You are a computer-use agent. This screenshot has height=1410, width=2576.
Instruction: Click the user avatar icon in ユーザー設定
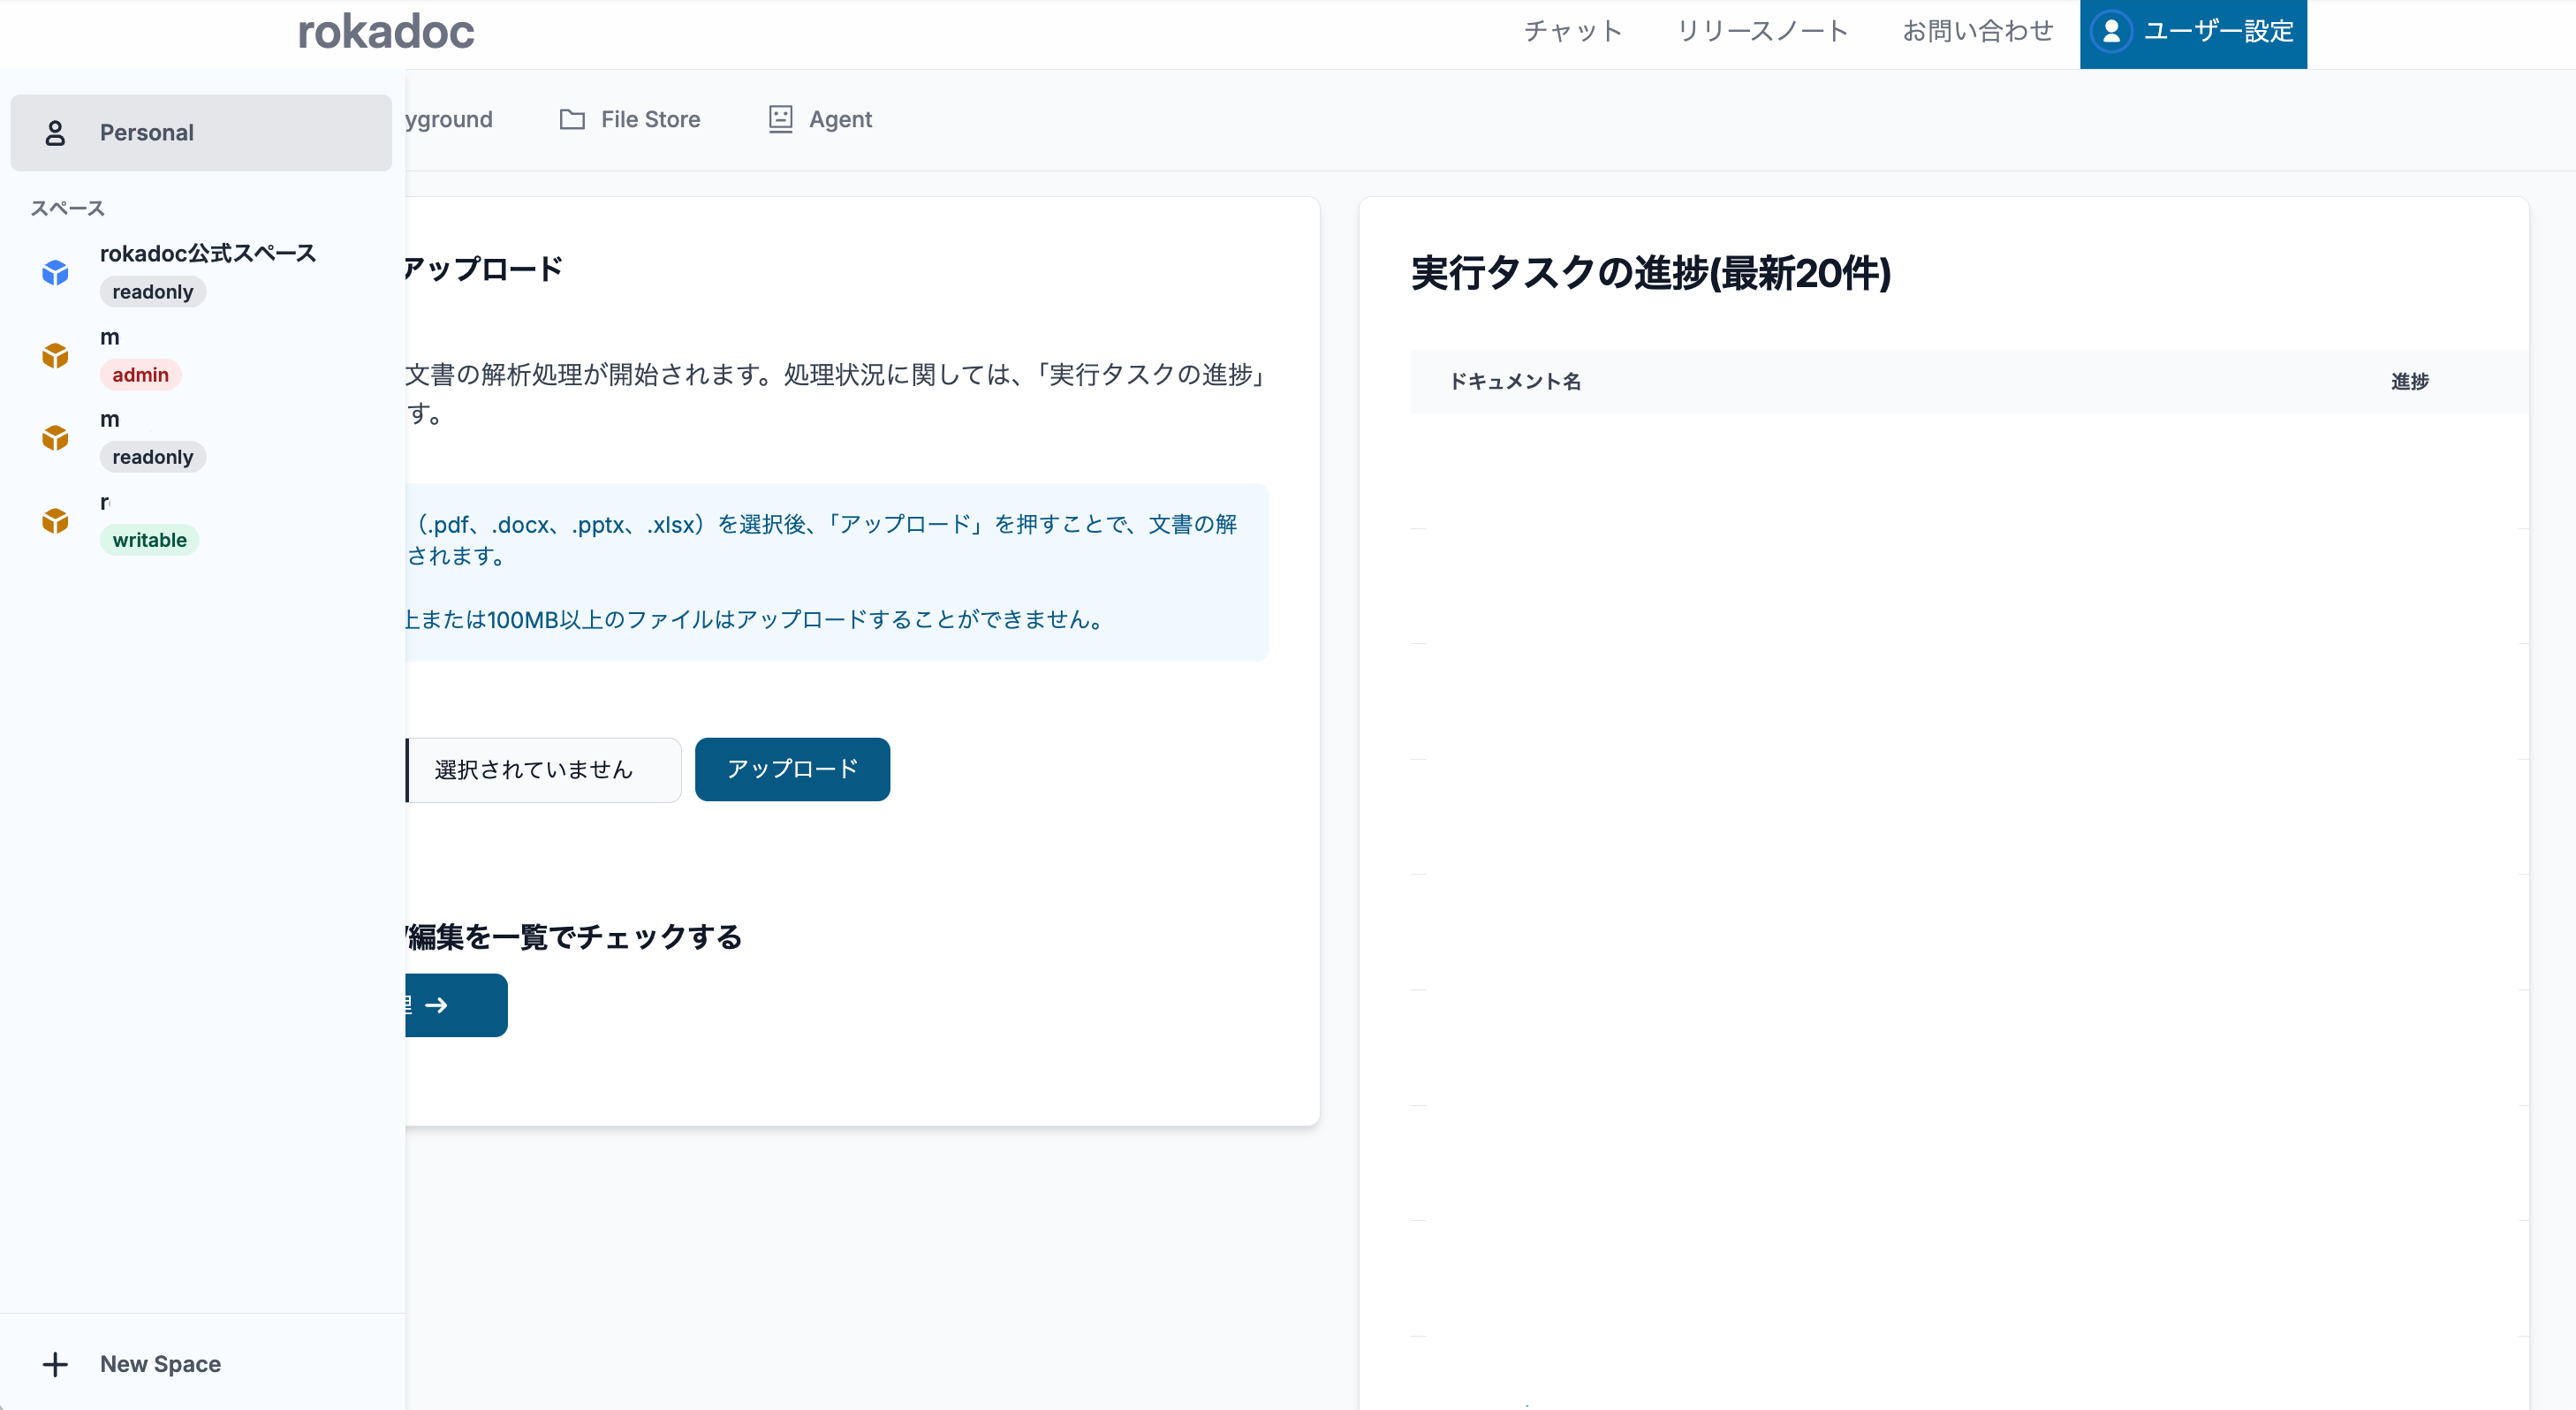[x=2111, y=31]
